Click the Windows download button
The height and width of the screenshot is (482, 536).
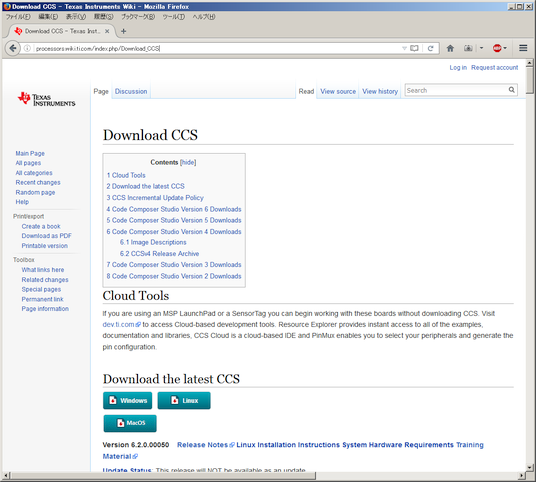click(128, 400)
